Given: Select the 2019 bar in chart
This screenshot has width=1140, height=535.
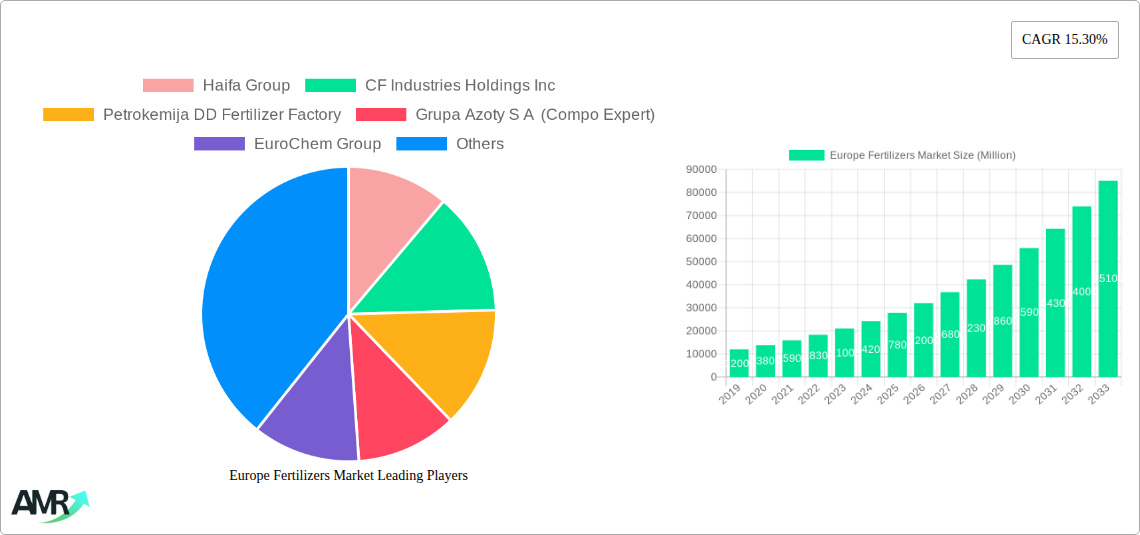Looking at the screenshot, I should 739,363.
